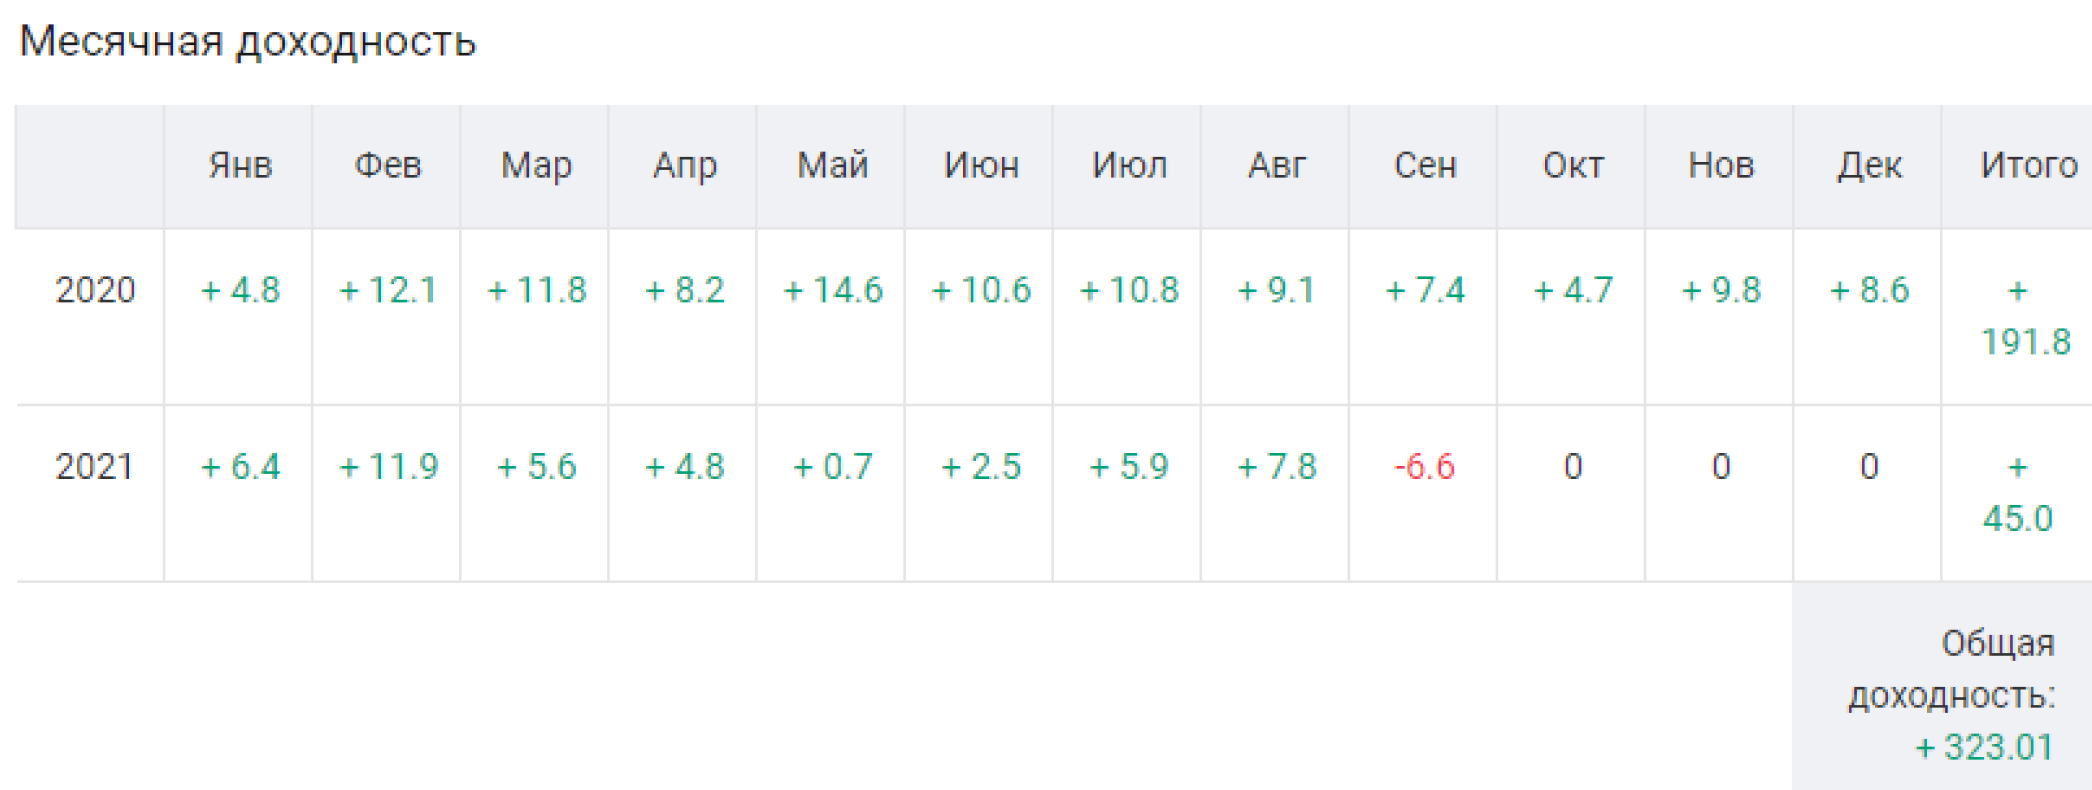Select the 2020 row label
This screenshot has width=2092, height=790.
[x=95, y=290]
